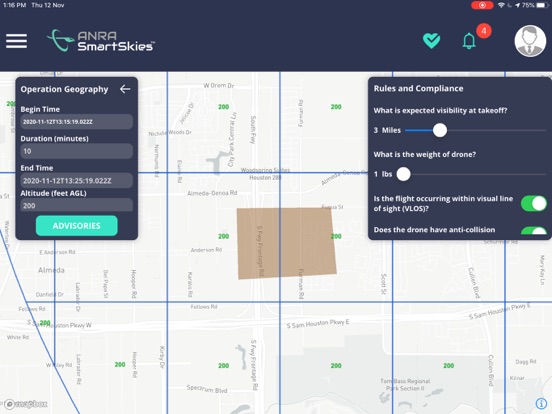This screenshot has height=414, width=552.
Task: Click the drone weight slider handle
Action: (x=403, y=174)
